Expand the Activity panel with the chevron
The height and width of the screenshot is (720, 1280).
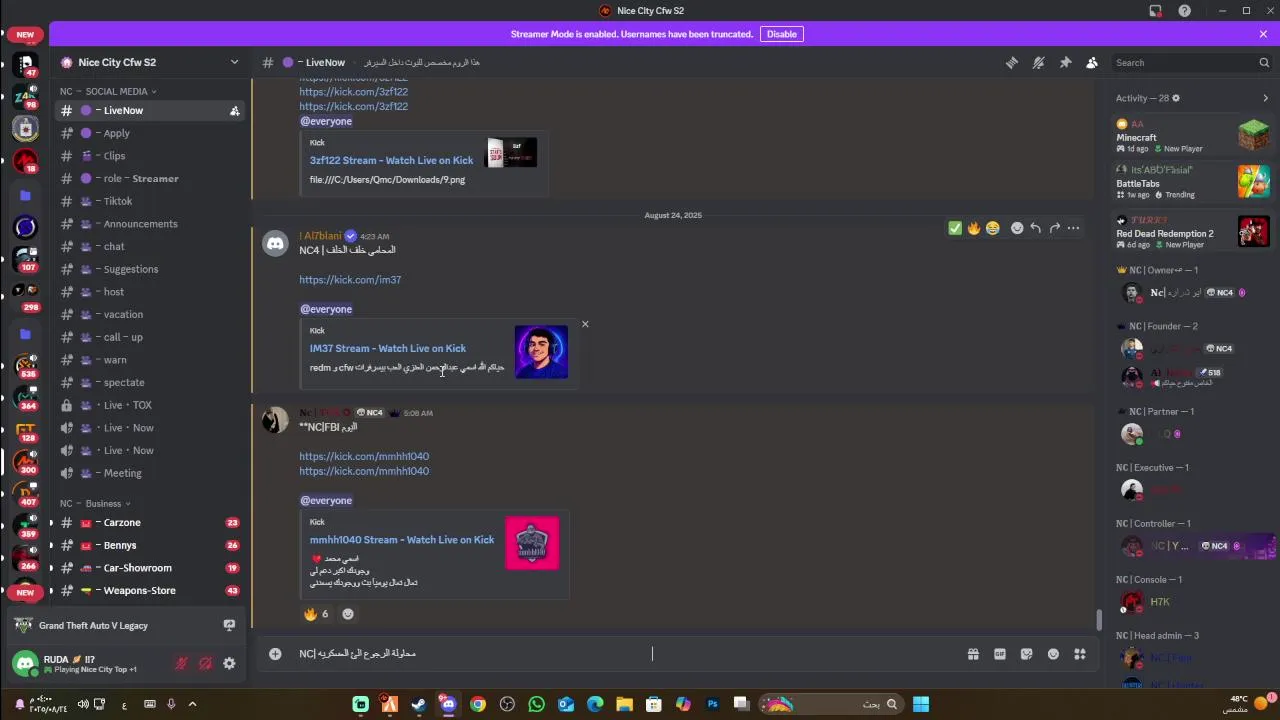pyautogui.click(x=1265, y=98)
